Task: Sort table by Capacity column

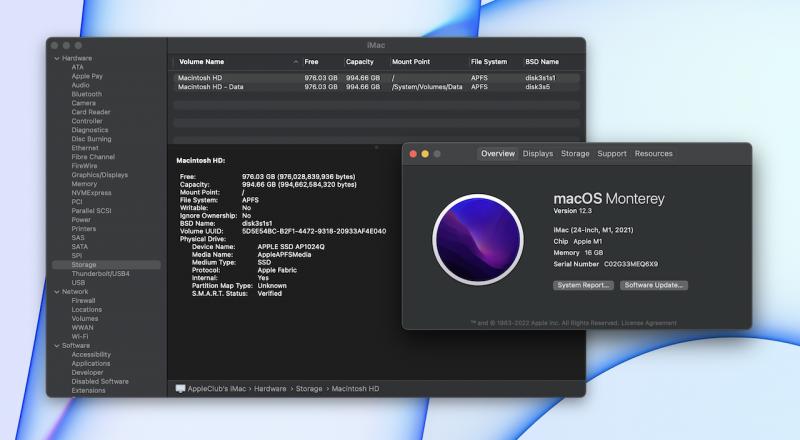Action: [x=360, y=62]
